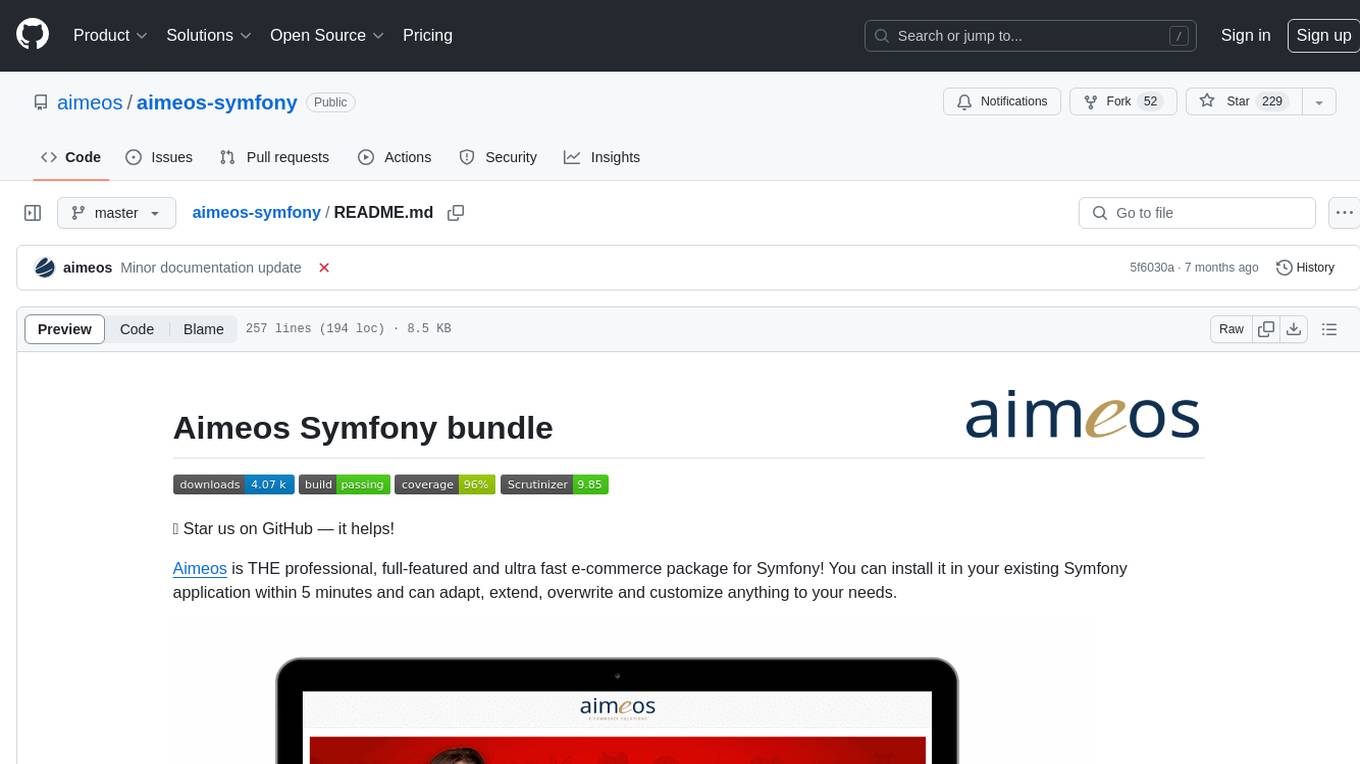Viewport: 1360px width, 764px height.
Task: Click the aimeos logo image
Action: (x=1082, y=415)
